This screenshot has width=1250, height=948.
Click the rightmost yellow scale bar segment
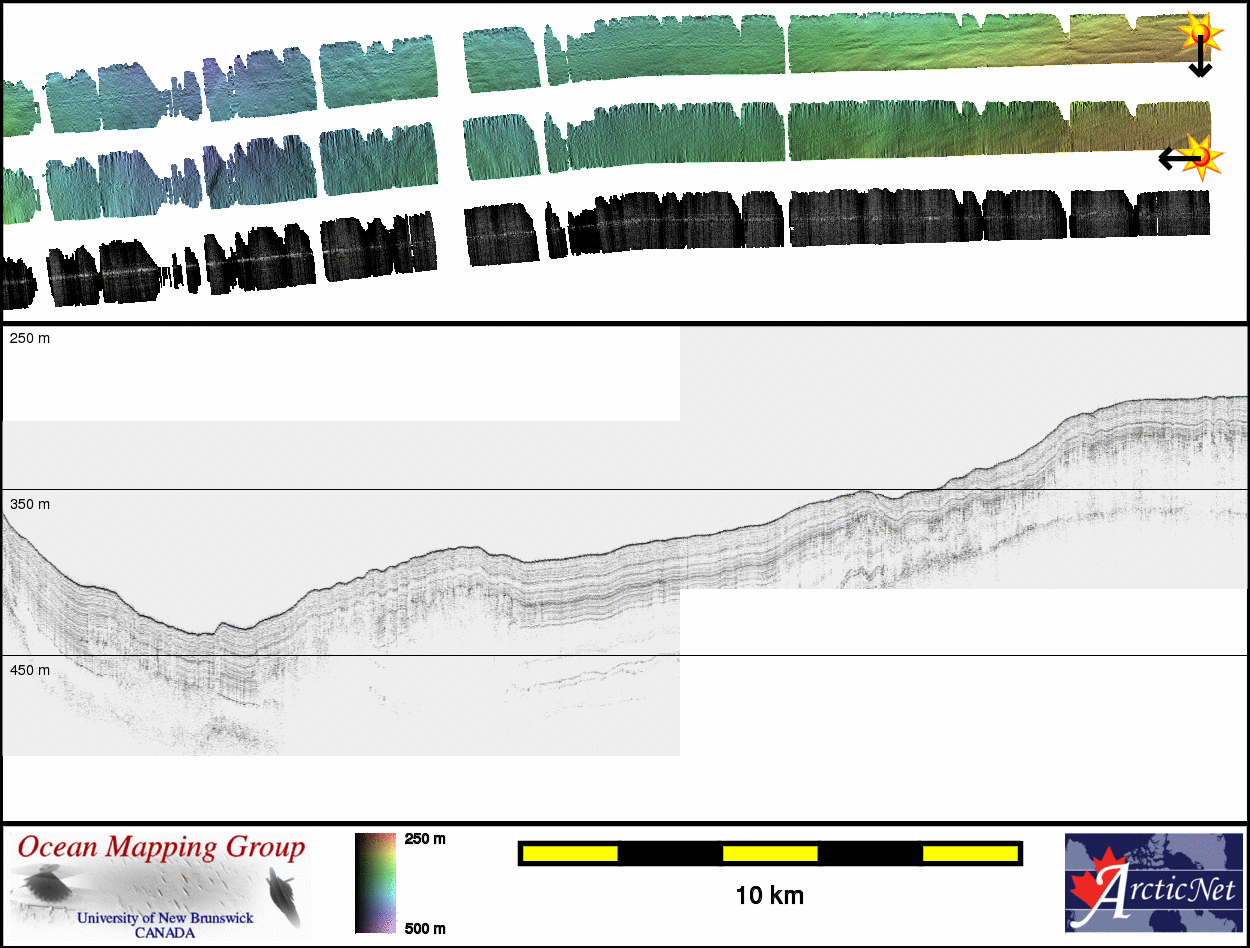[x=969, y=853]
